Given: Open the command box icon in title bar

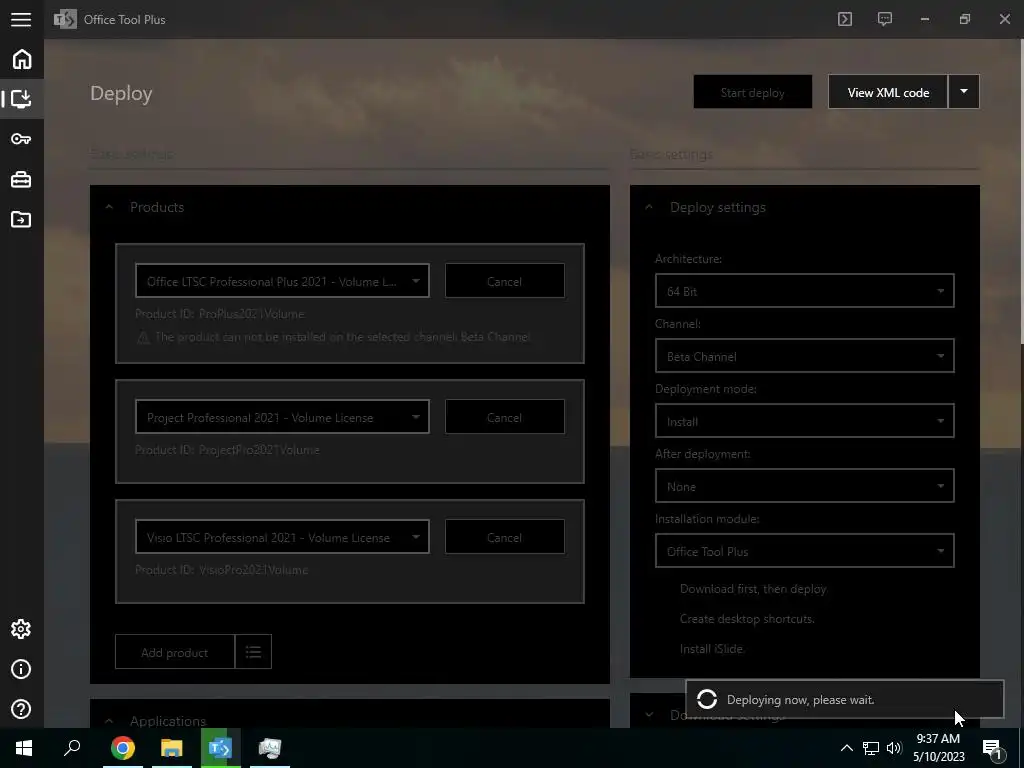Looking at the screenshot, I should (845, 19).
